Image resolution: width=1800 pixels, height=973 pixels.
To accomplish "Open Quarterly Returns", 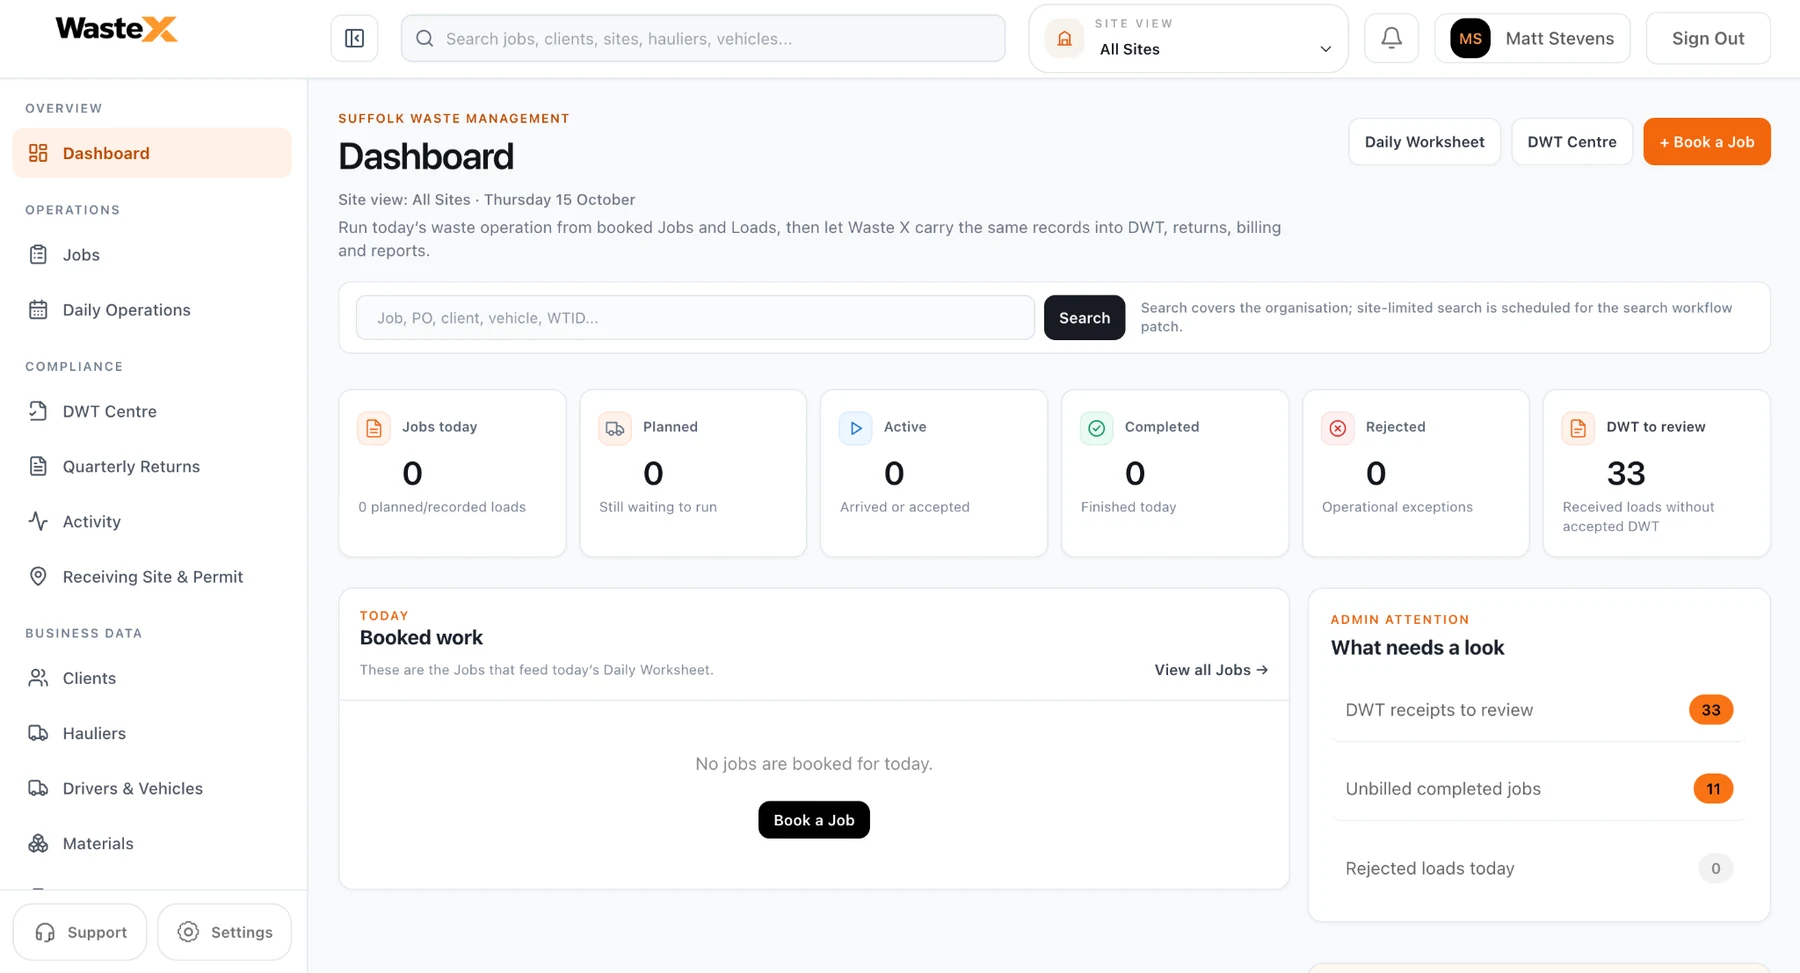I will tap(152, 466).
